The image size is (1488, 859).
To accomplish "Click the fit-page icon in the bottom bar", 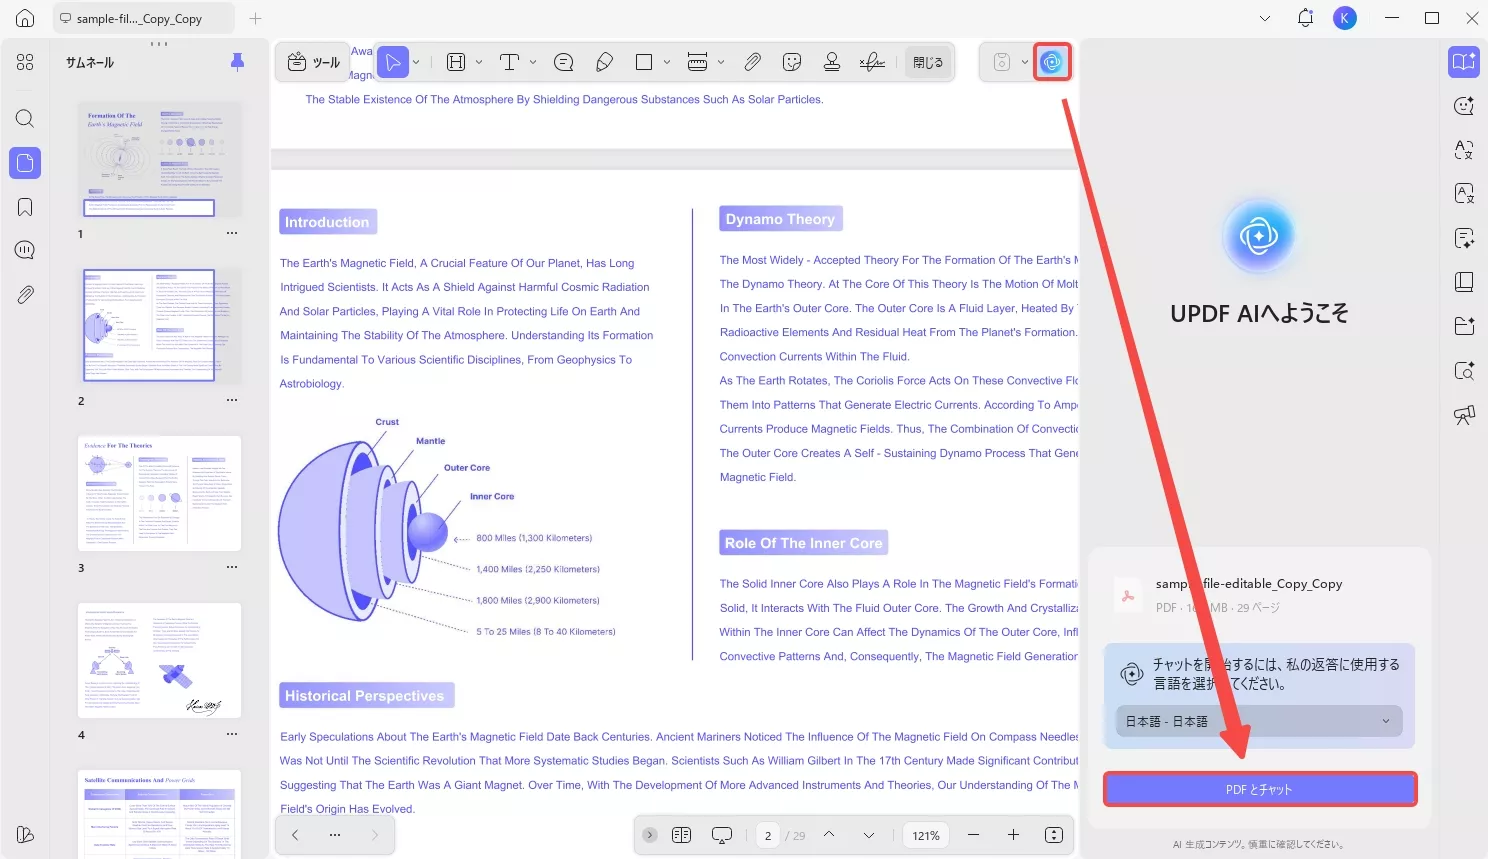I will click(x=1054, y=835).
